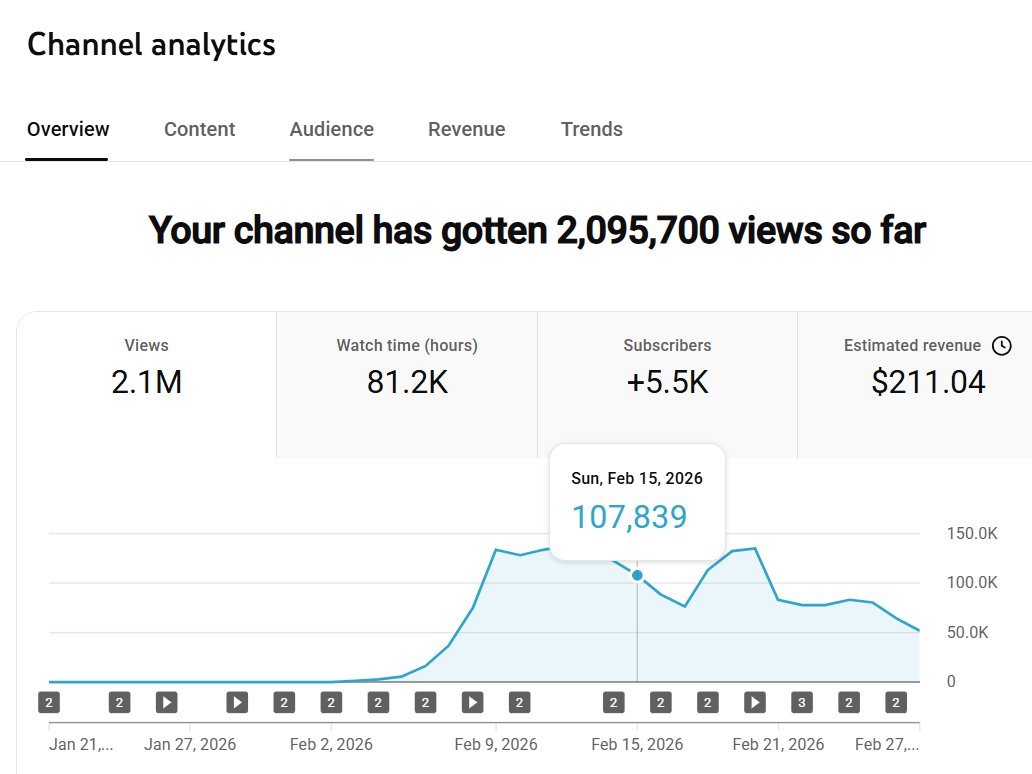Click the rightmost '2' video badge on timeline
This screenshot has height=774, width=1032.
[x=896, y=702]
